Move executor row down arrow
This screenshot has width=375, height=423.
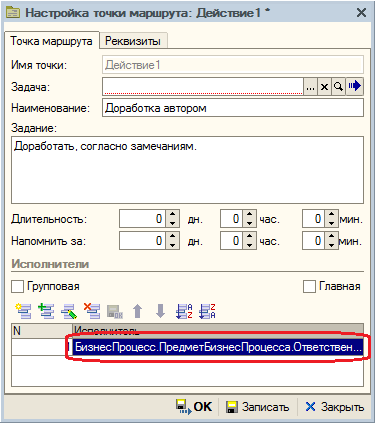click(x=161, y=311)
